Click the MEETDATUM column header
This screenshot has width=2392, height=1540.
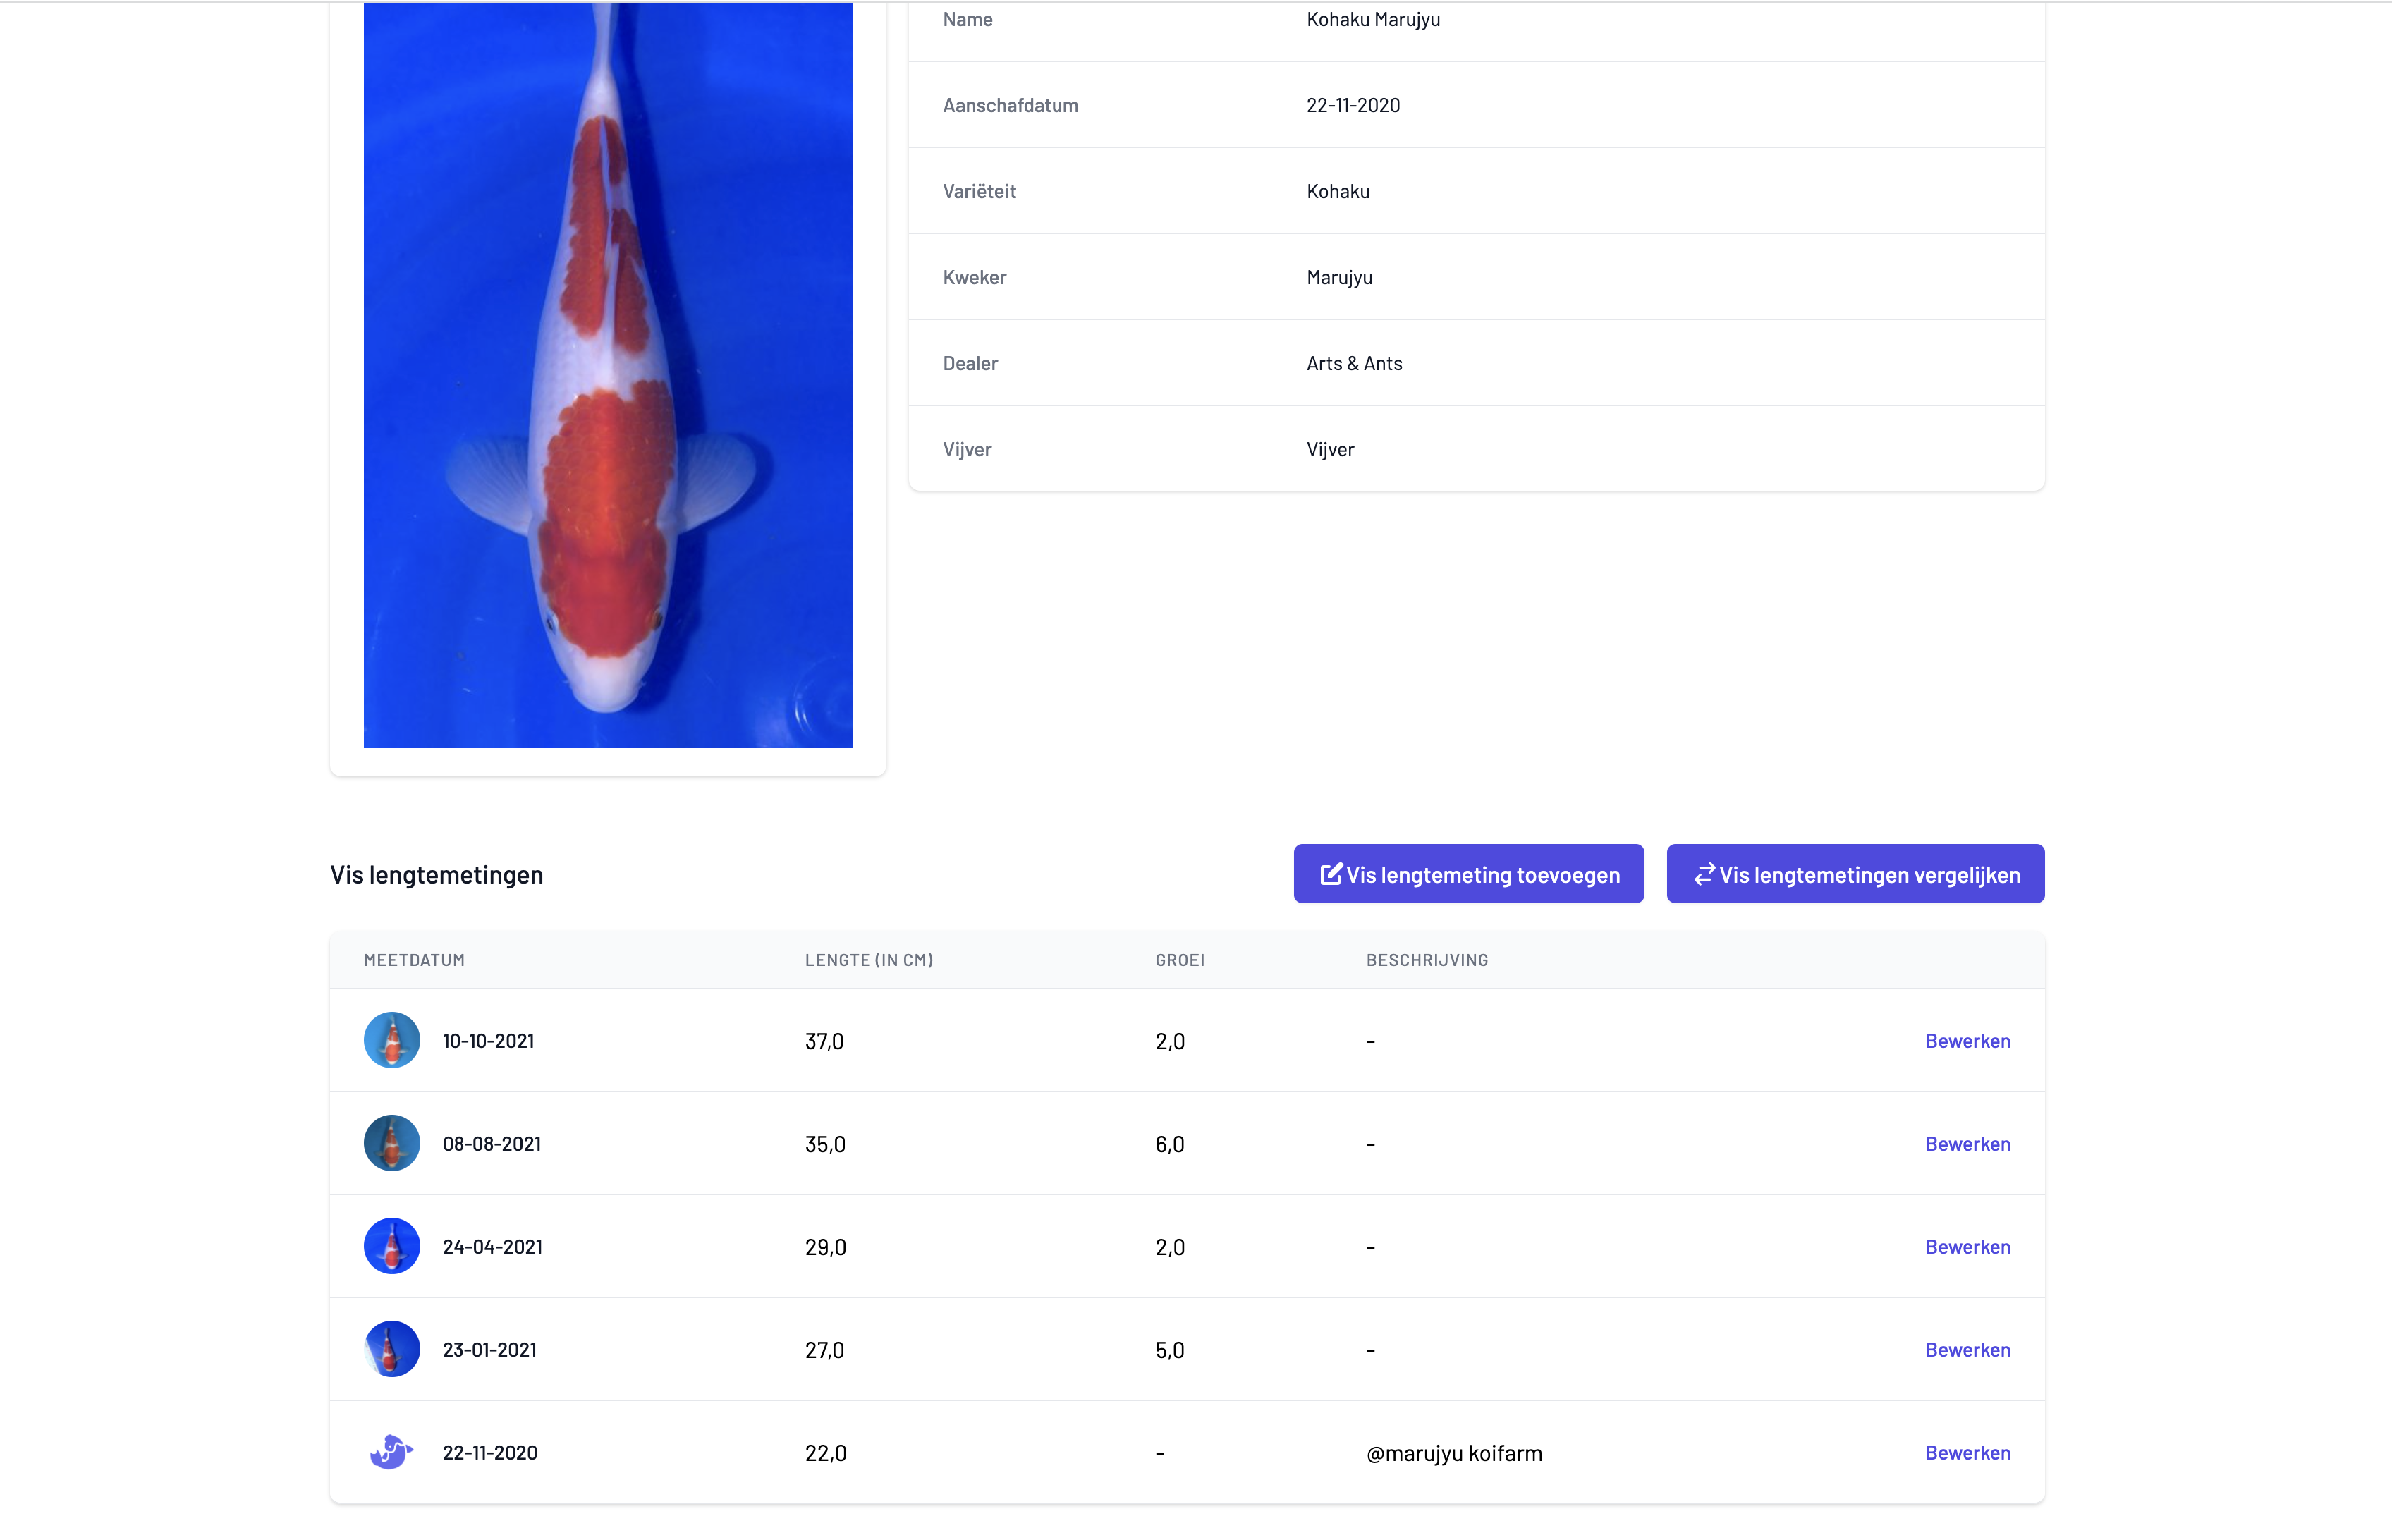(414, 960)
